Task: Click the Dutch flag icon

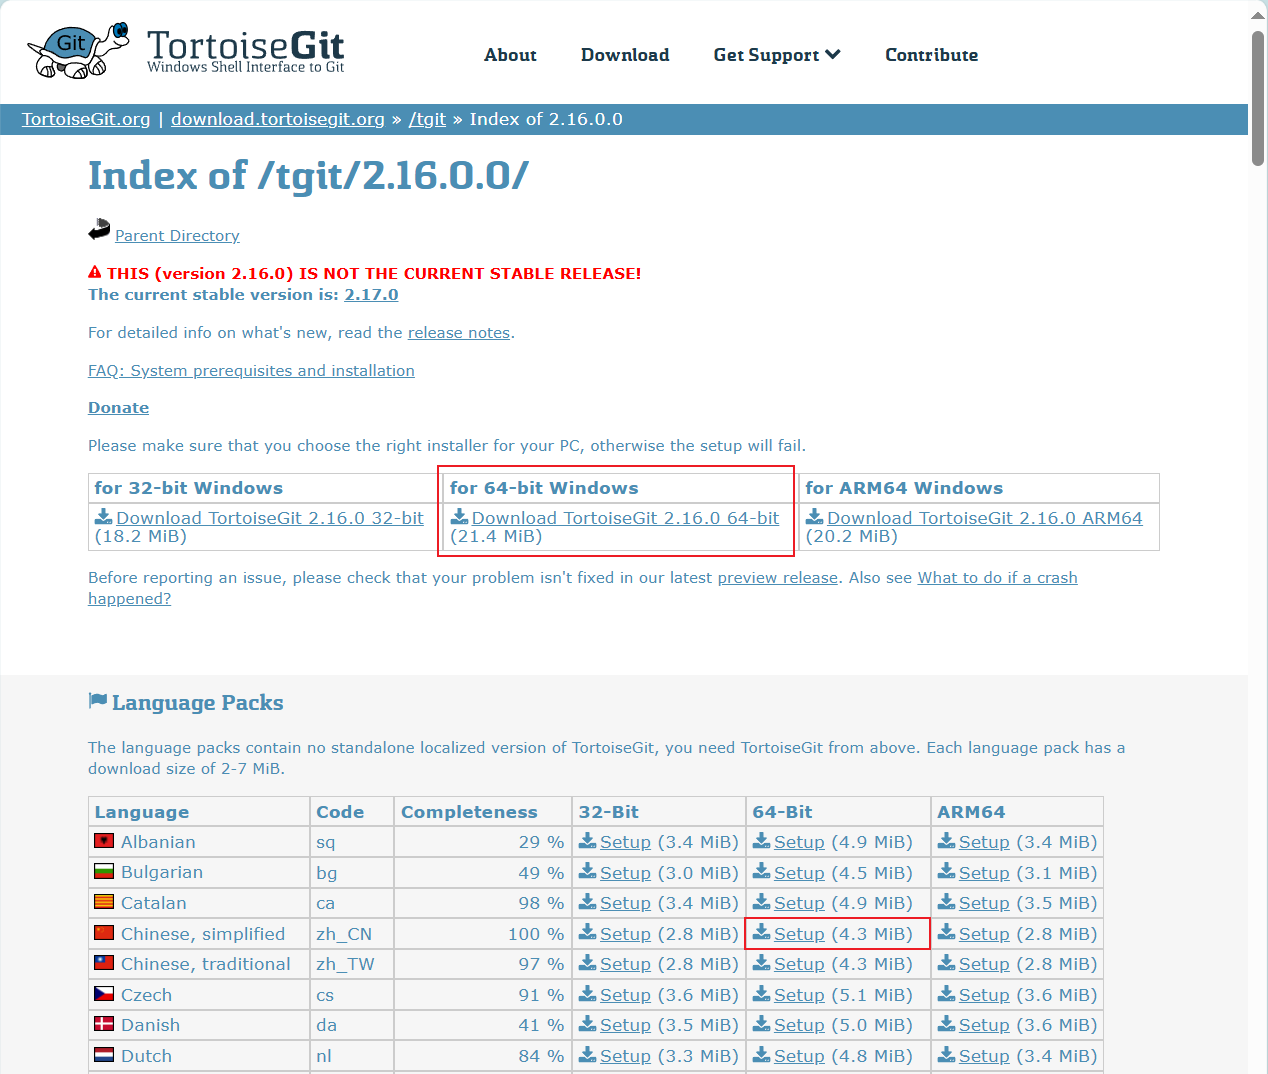Action: pyautogui.click(x=104, y=1055)
